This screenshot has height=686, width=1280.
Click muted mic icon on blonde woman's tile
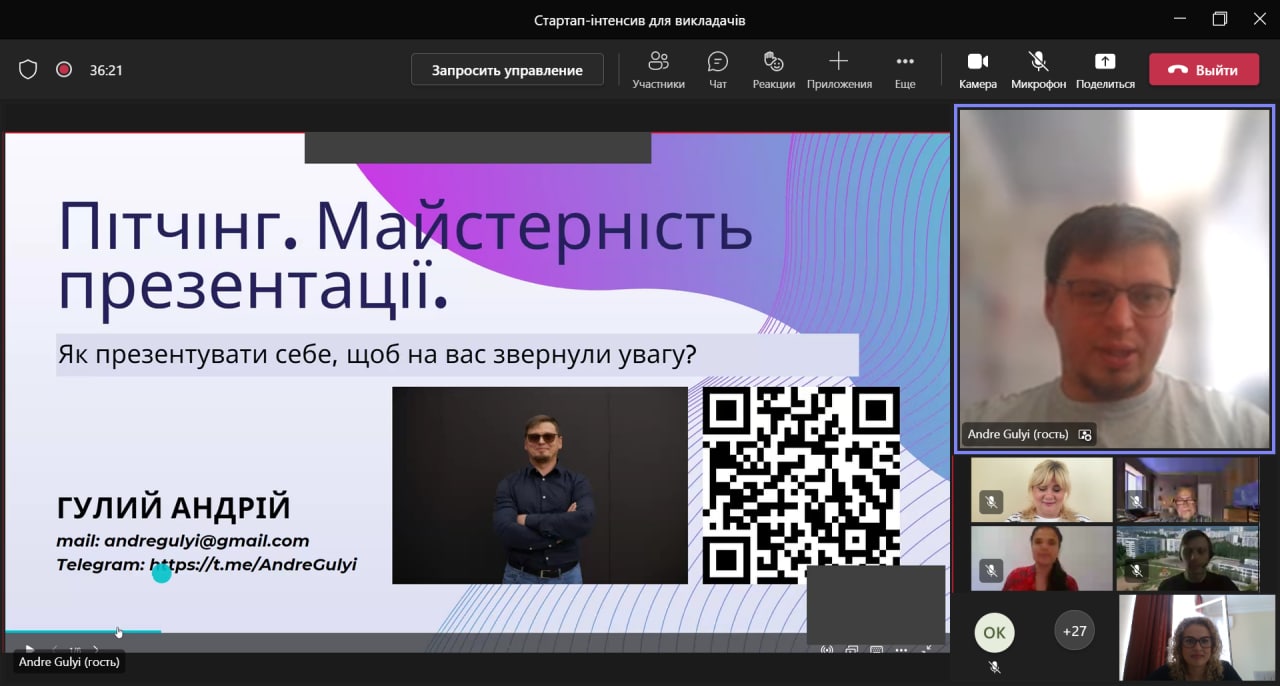(990, 502)
